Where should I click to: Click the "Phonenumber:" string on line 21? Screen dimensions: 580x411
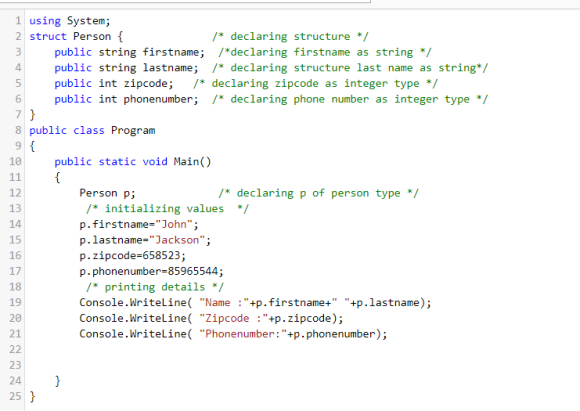[243, 334]
